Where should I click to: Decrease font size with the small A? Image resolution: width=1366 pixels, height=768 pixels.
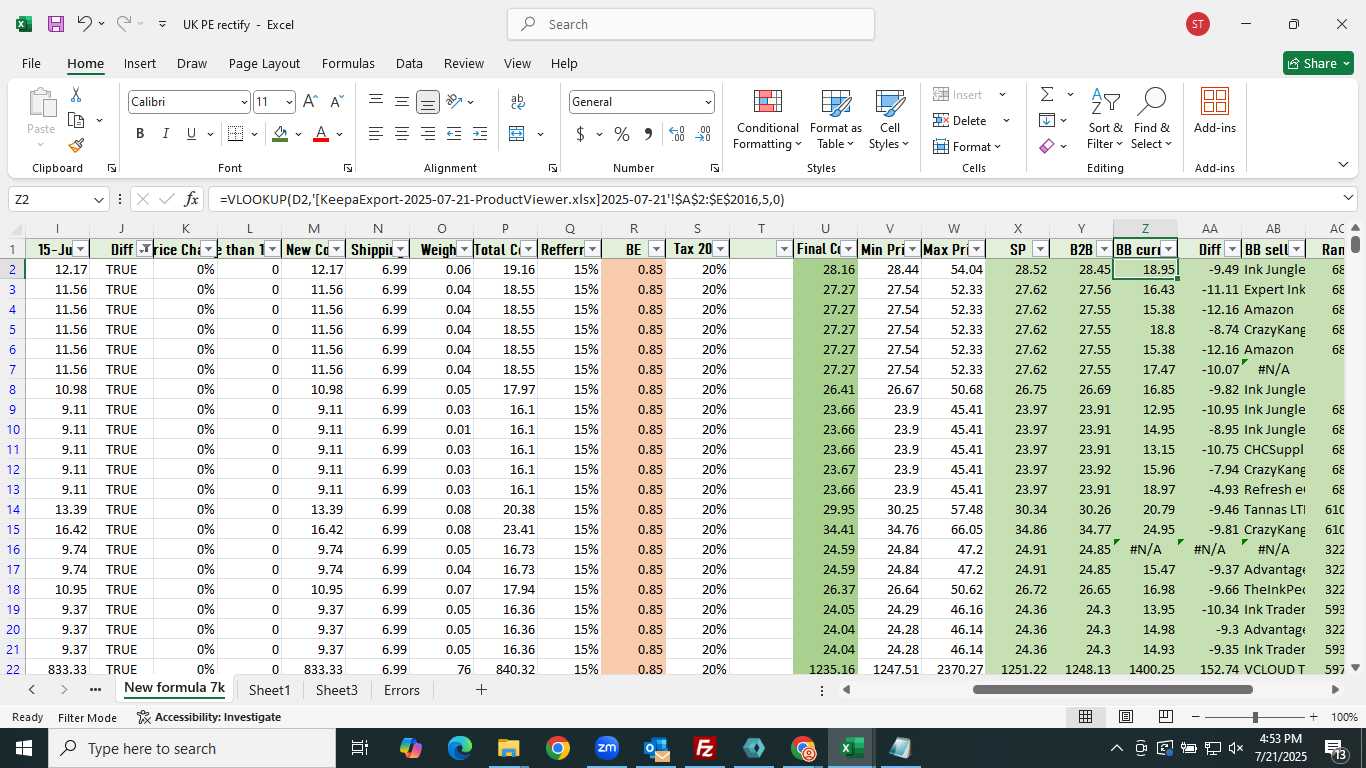tap(337, 102)
